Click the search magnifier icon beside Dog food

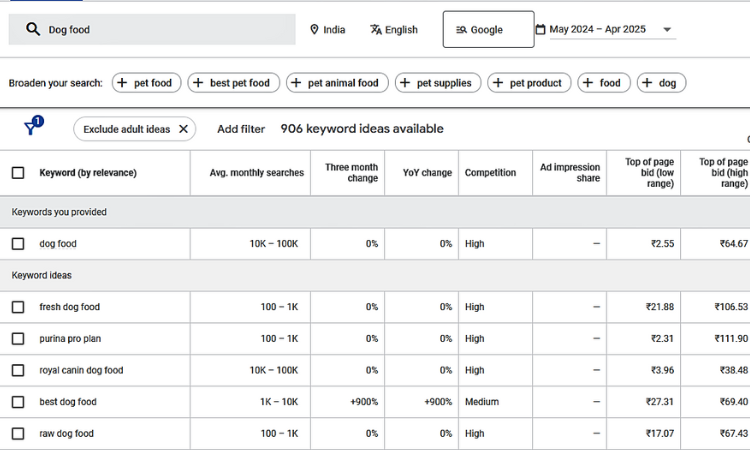[x=33, y=29]
